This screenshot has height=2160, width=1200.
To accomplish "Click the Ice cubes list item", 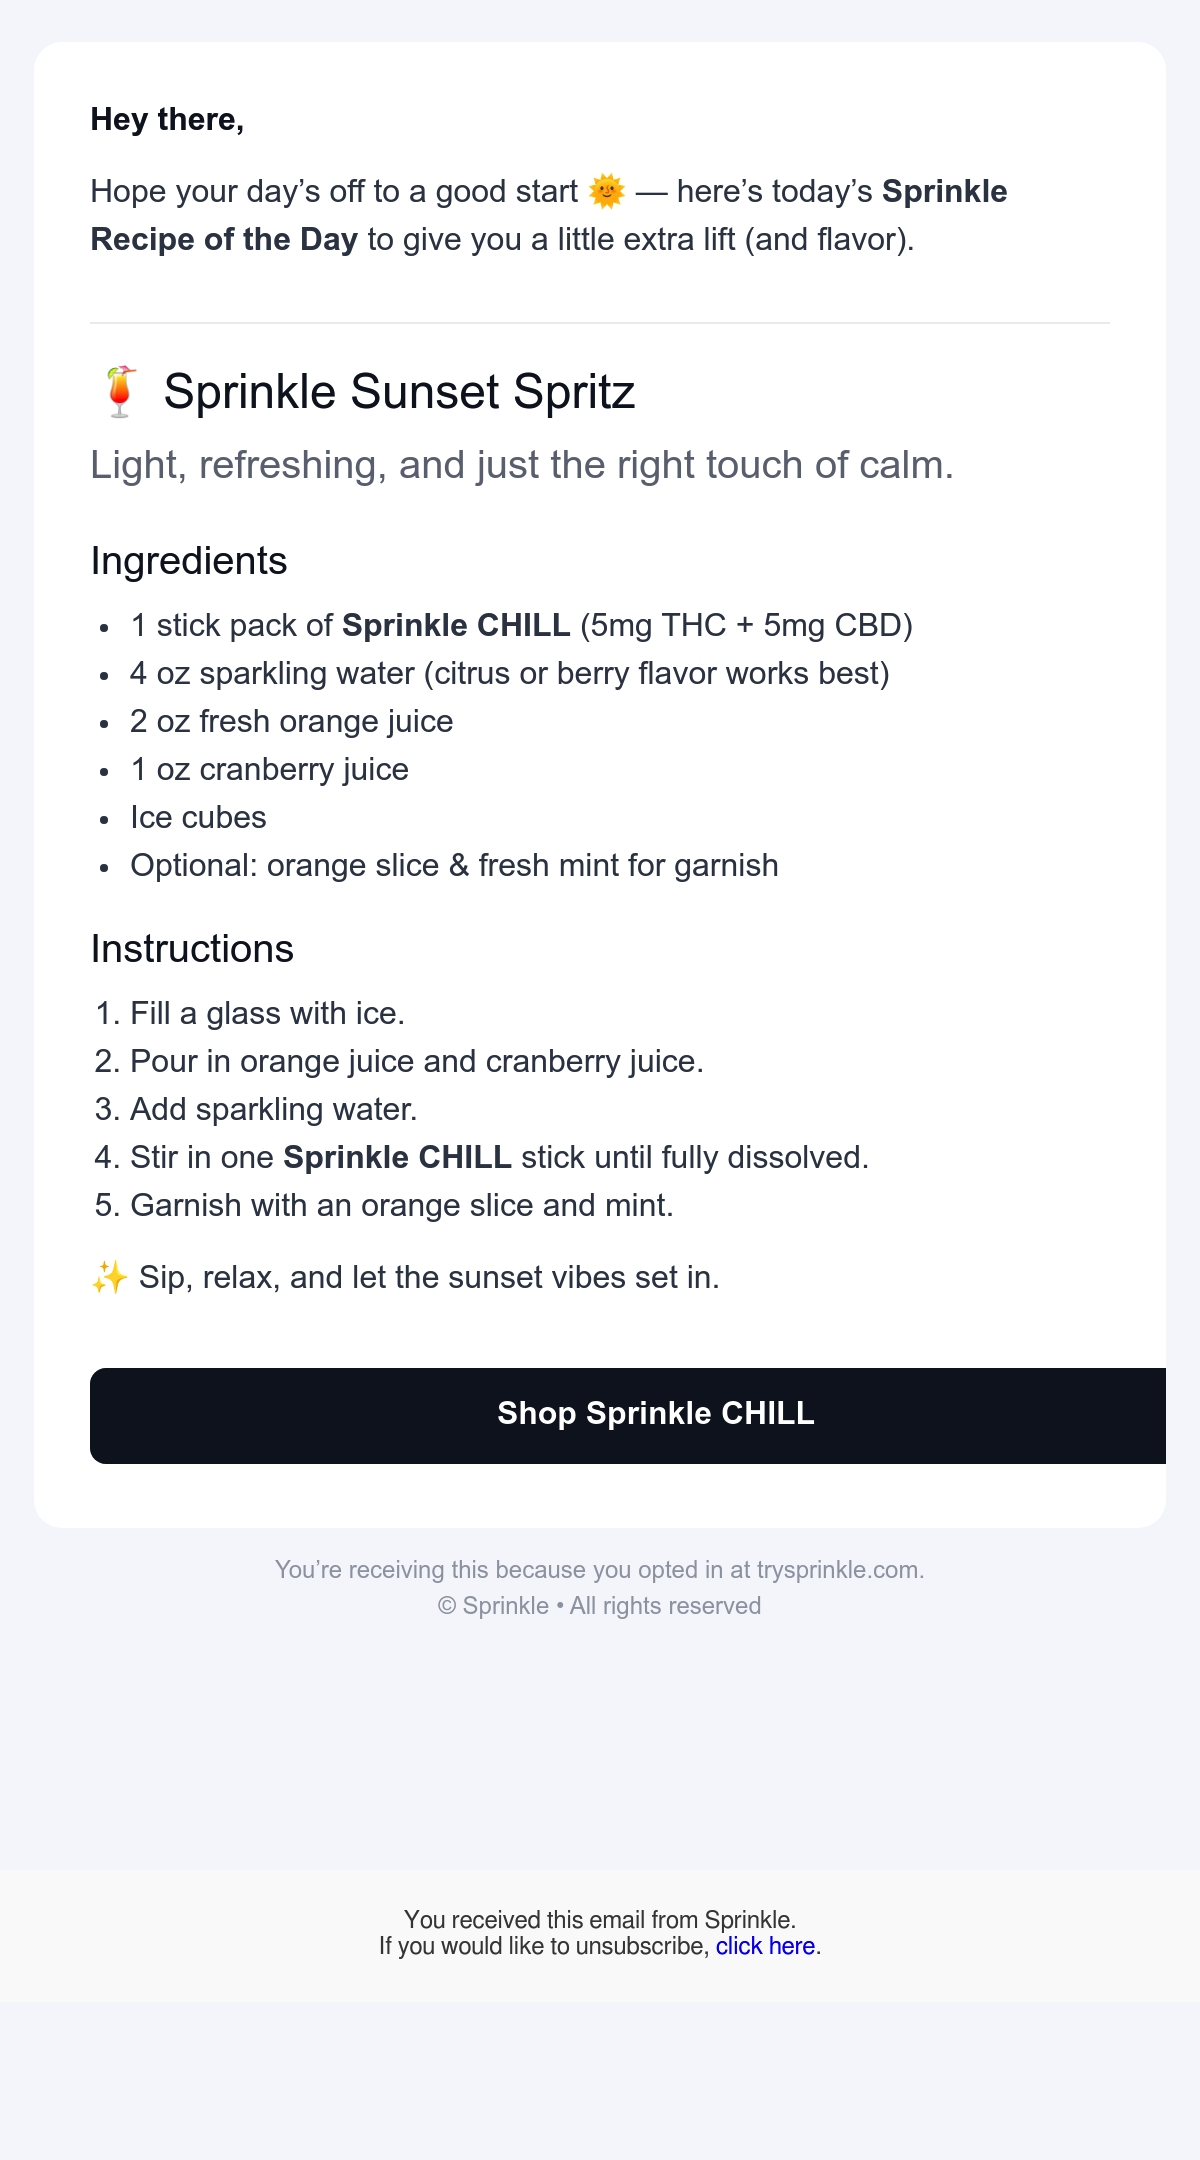I will tap(198, 817).
